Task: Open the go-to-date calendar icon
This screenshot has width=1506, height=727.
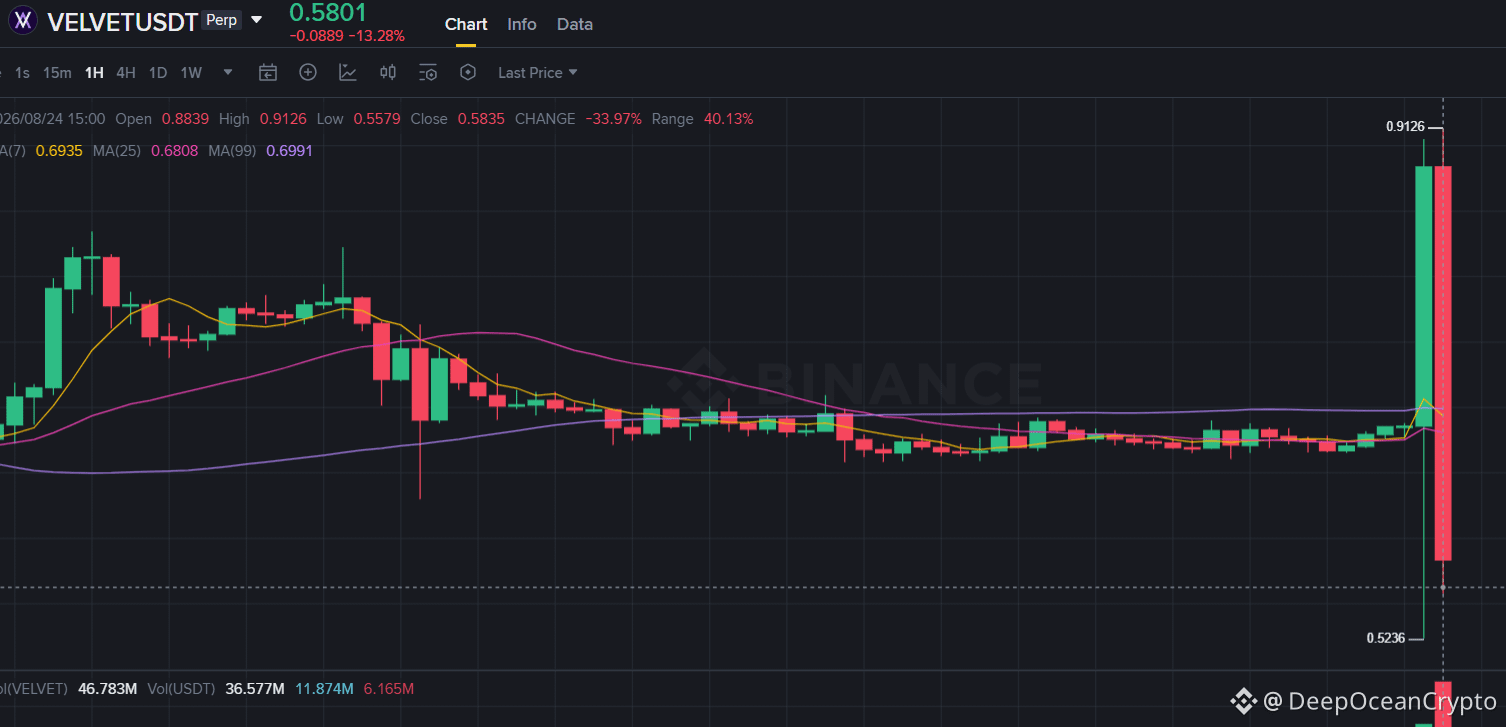Action: click(267, 72)
